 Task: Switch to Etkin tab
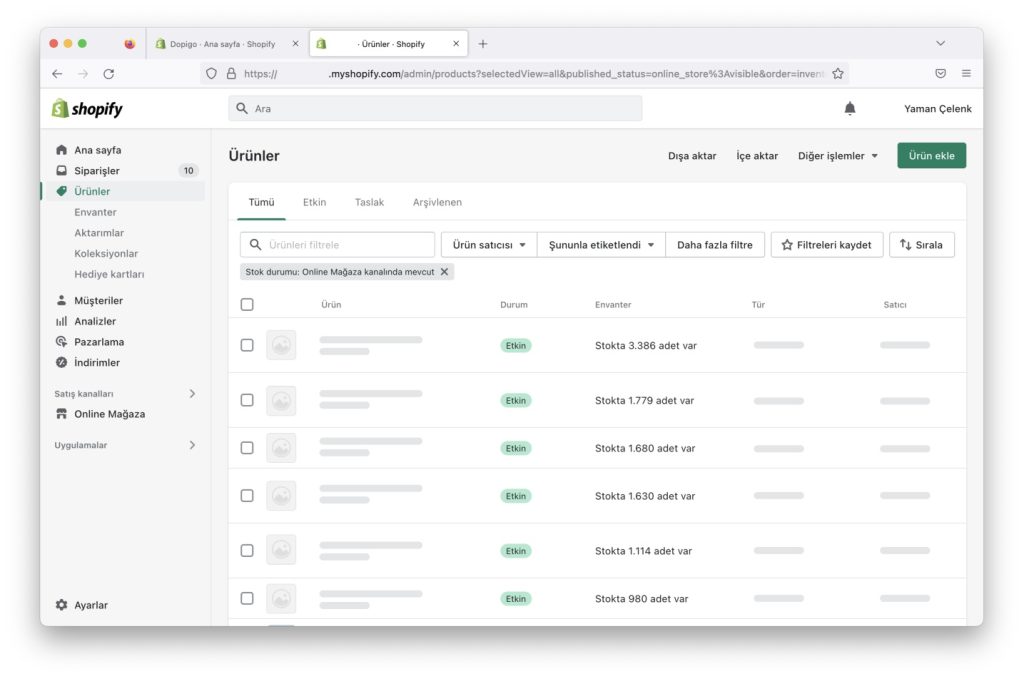click(x=314, y=202)
